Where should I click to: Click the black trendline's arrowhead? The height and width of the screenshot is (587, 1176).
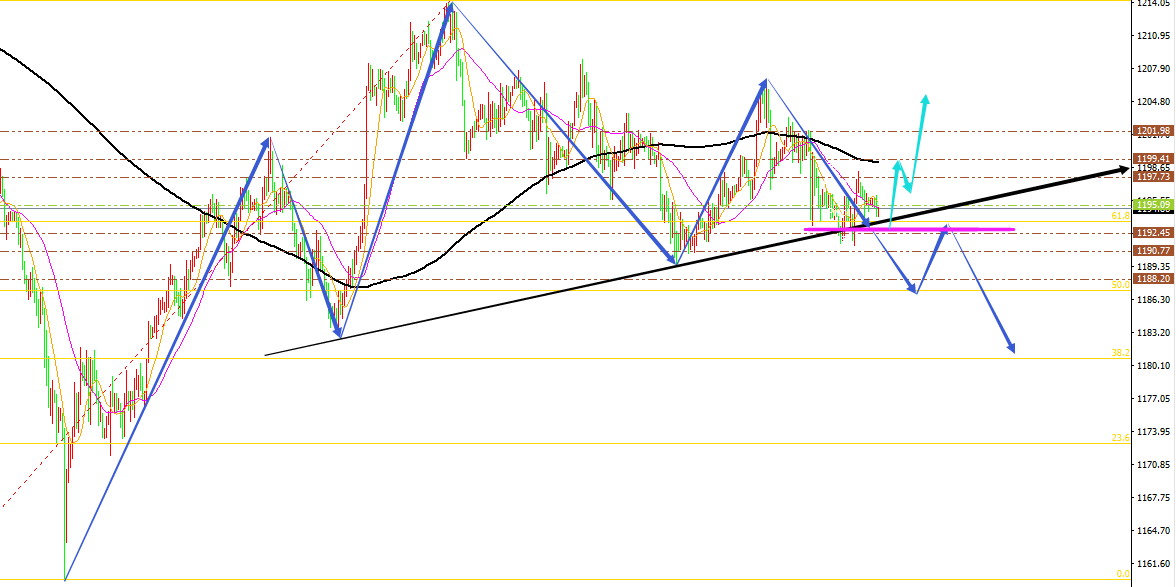tap(1122, 170)
